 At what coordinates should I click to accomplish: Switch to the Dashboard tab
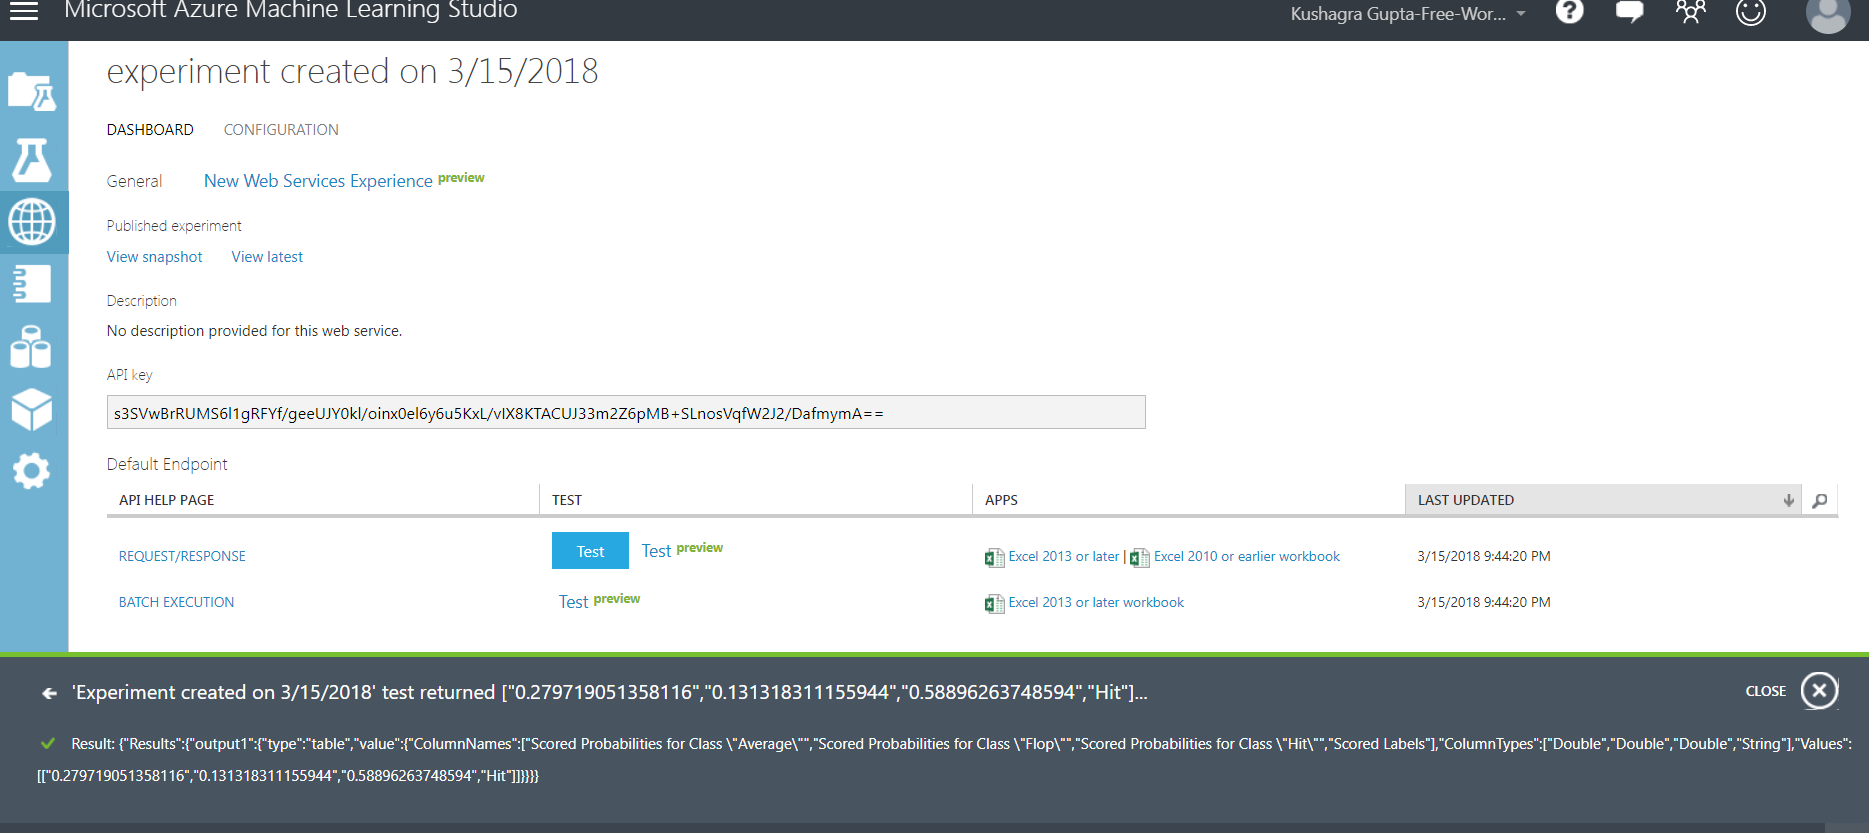click(150, 130)
